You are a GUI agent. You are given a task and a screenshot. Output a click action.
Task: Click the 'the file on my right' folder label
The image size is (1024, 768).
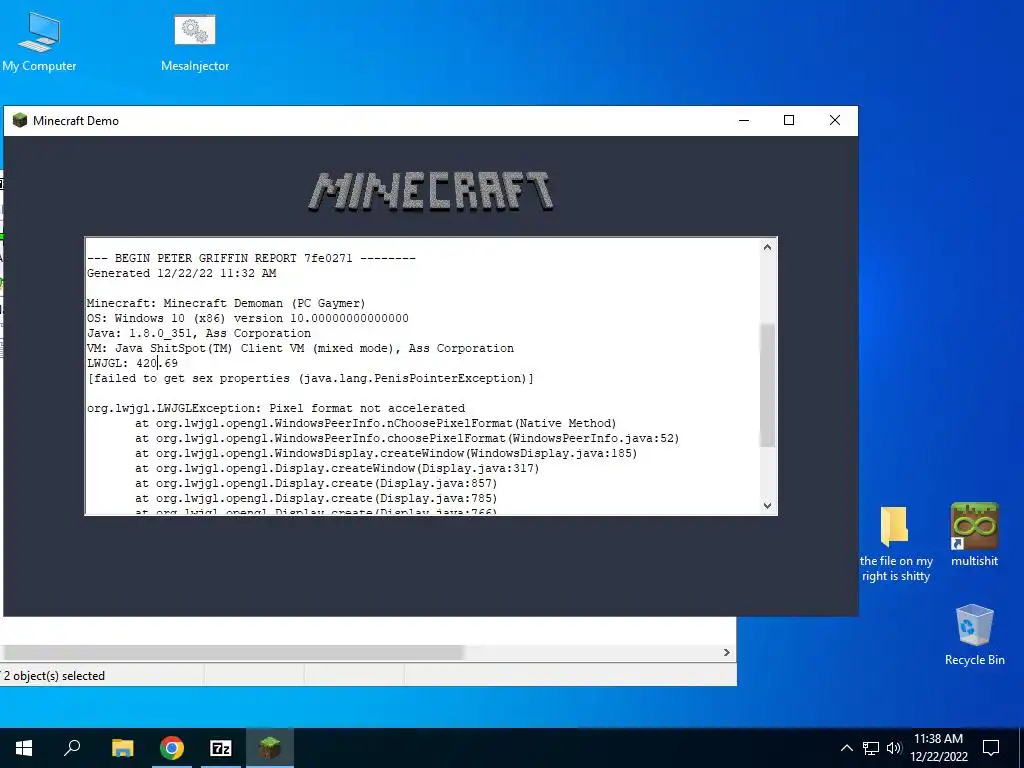(x=896, y=568)
